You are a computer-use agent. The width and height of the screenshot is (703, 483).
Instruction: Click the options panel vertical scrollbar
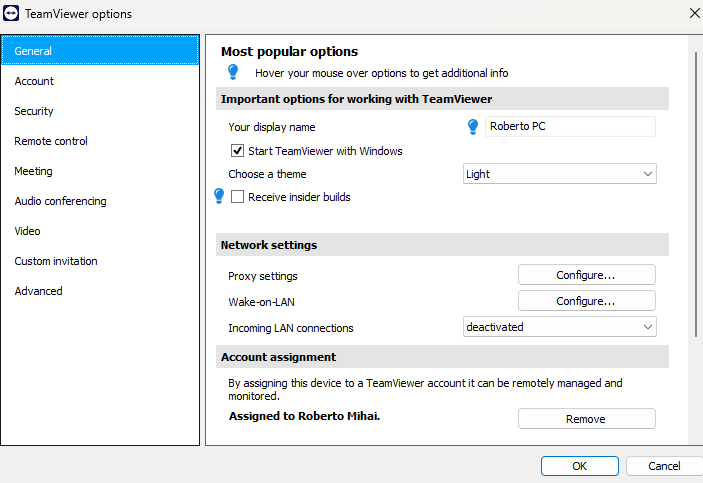(696, 194)
